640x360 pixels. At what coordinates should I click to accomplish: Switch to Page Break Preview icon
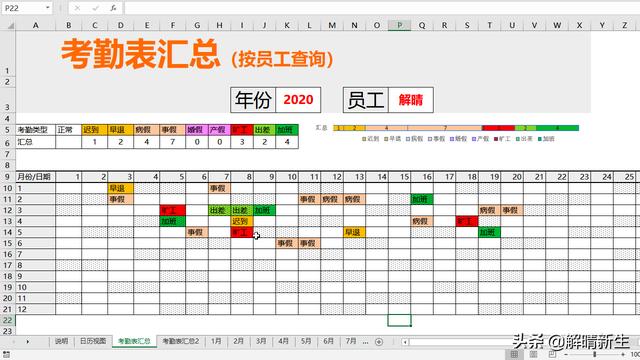(x=552, y=354)
